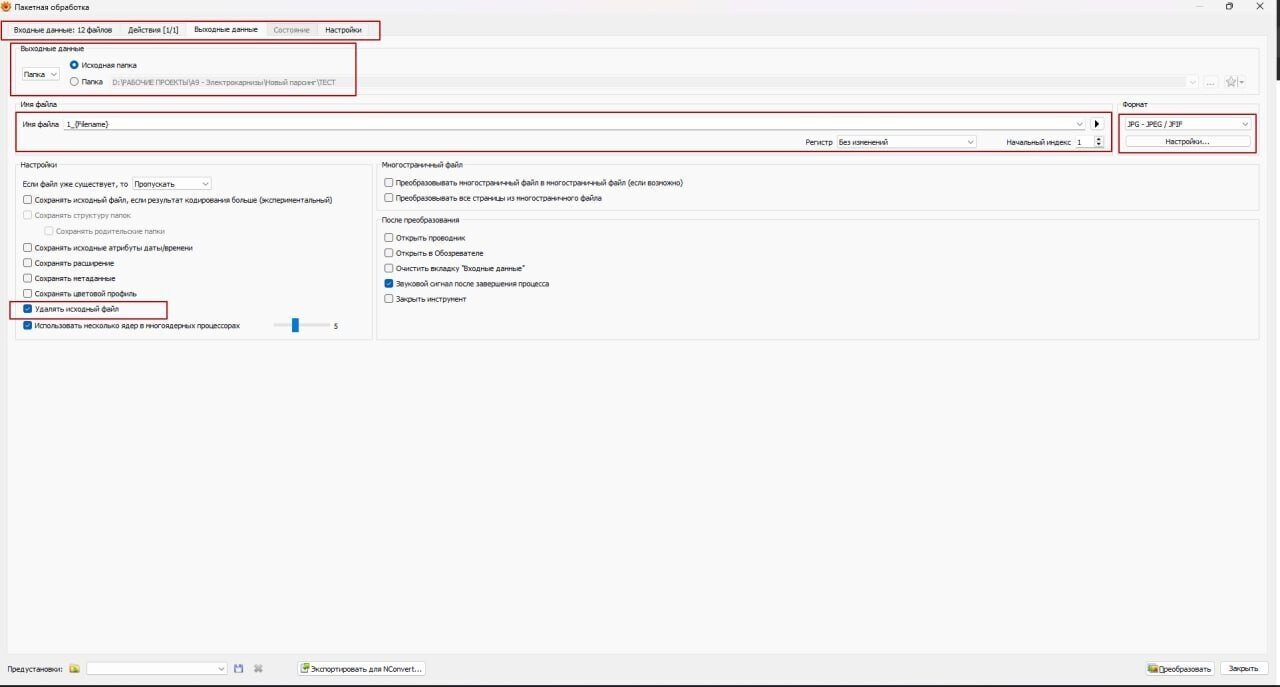Image resolution: width=1280 pixels, height=687 pixels.
Task: Open format Настройки... button
Action: pyautogui.click(x=1188, y=142)
